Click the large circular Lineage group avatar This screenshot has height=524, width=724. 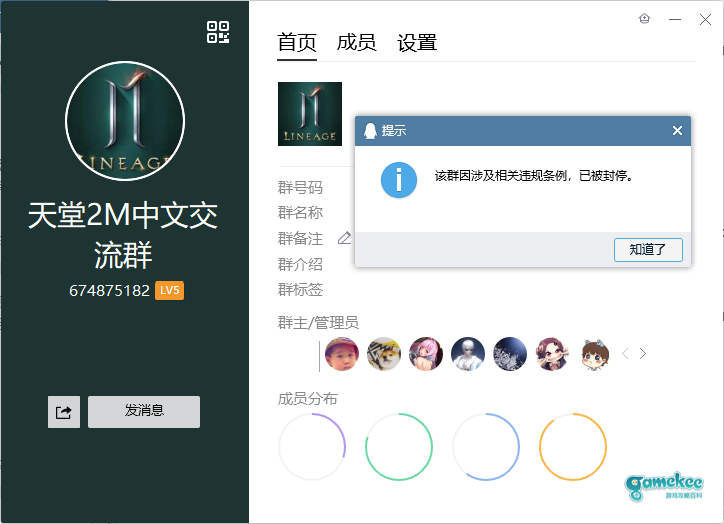coord(125,121)
